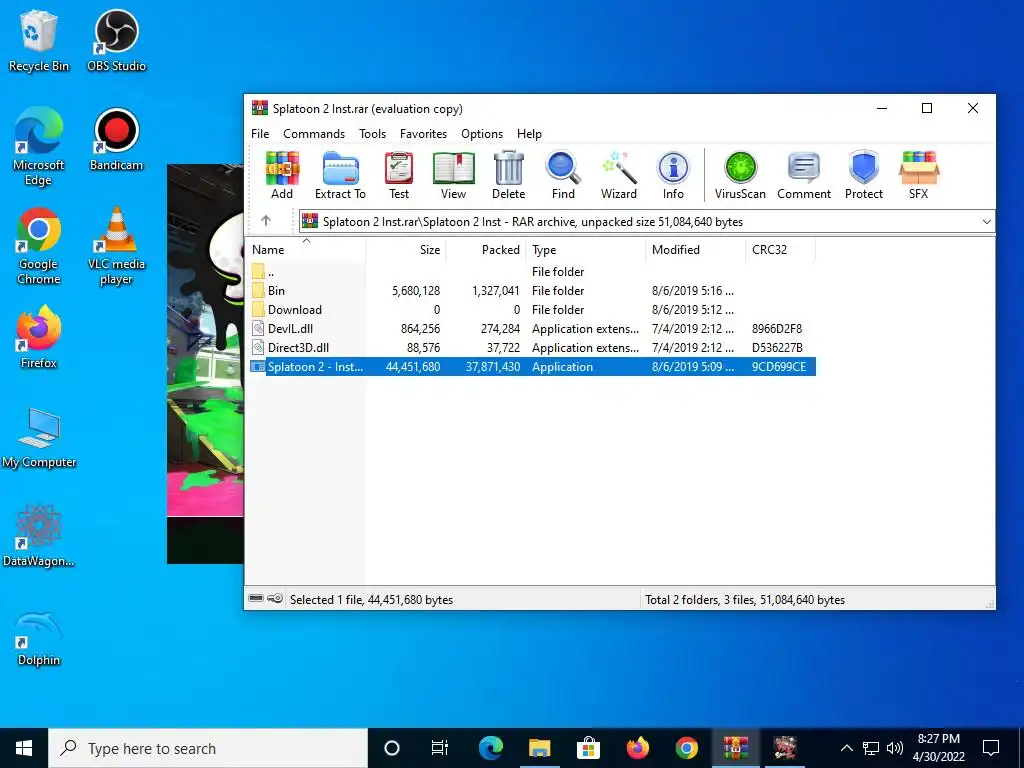Expand the archive path dropdown arrow
Screen dimensions: 1024x768
point(986,221)
